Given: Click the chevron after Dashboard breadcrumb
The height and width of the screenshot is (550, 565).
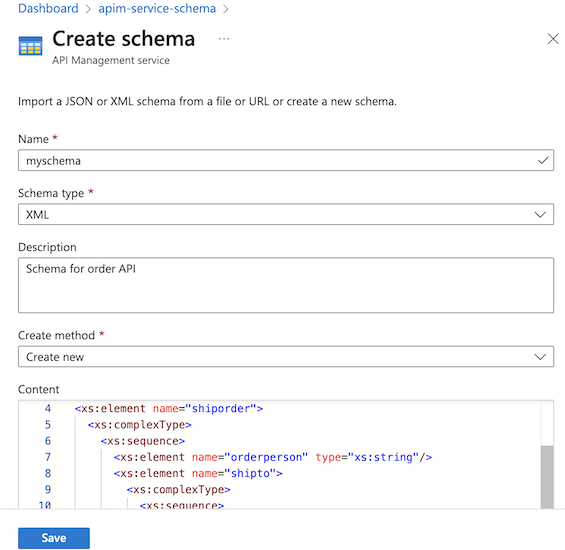Looking at the screenshot, I should (x=88, y=9).
